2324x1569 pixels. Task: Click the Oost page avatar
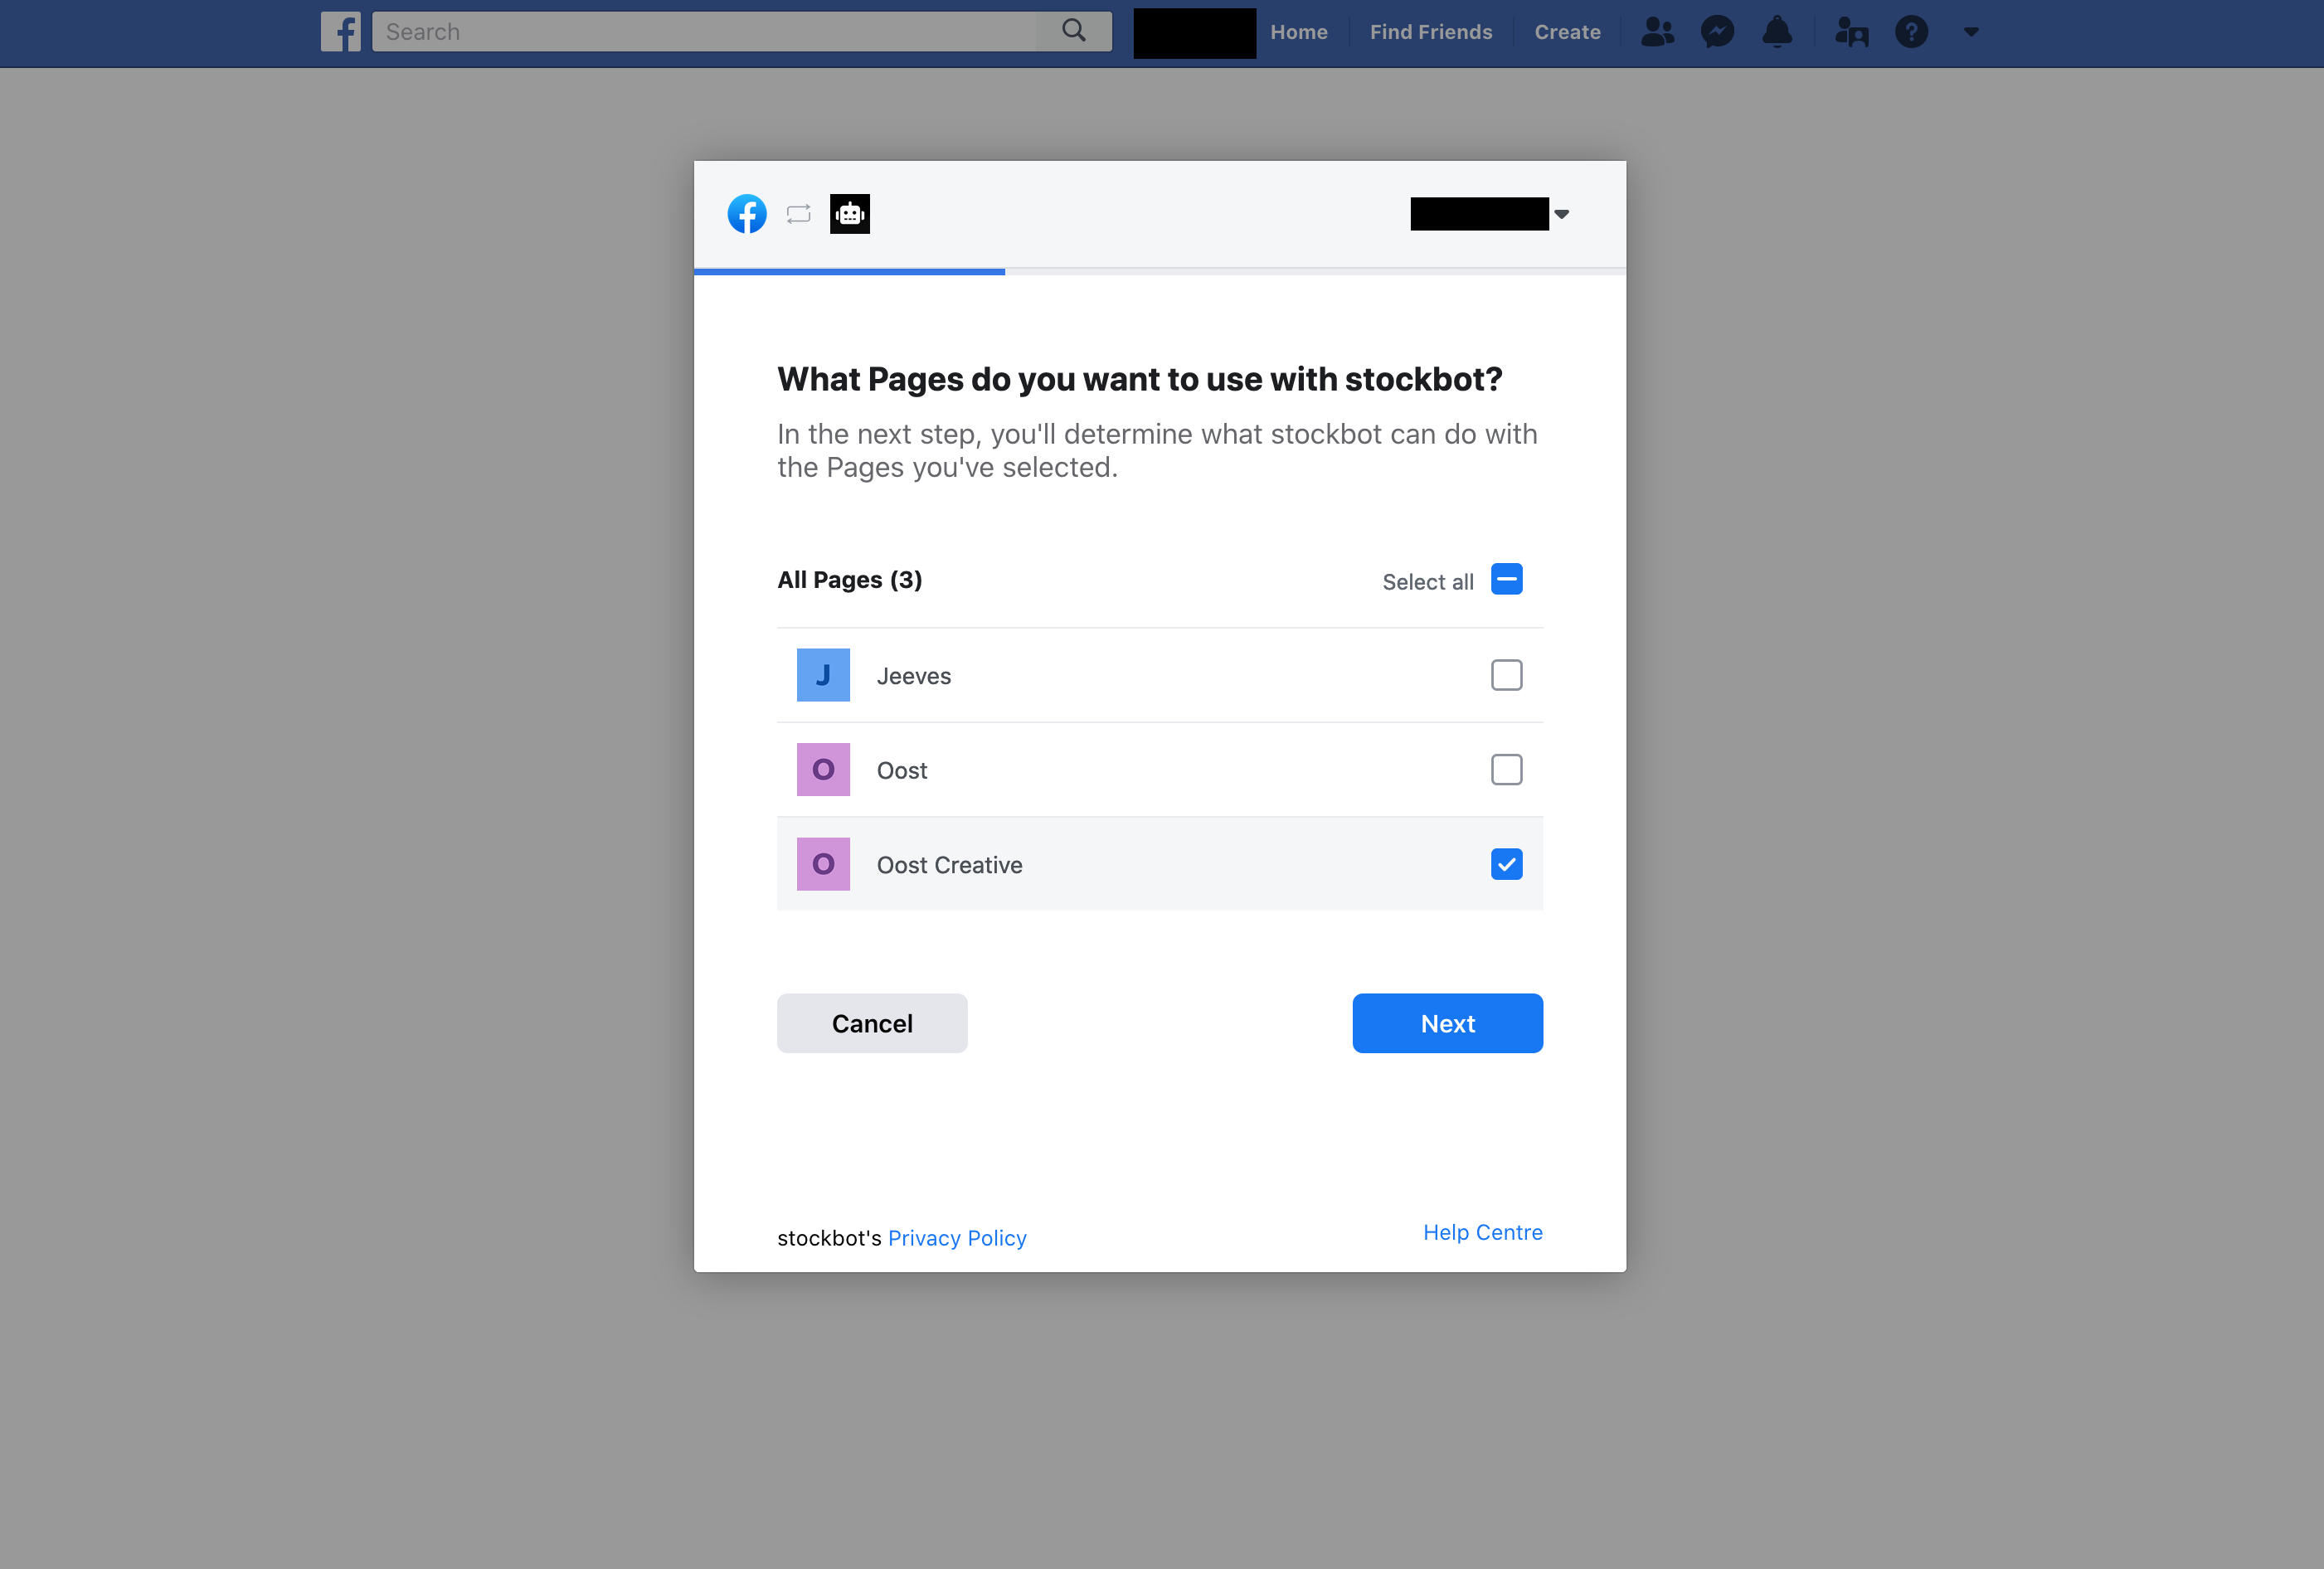[823, 769]
